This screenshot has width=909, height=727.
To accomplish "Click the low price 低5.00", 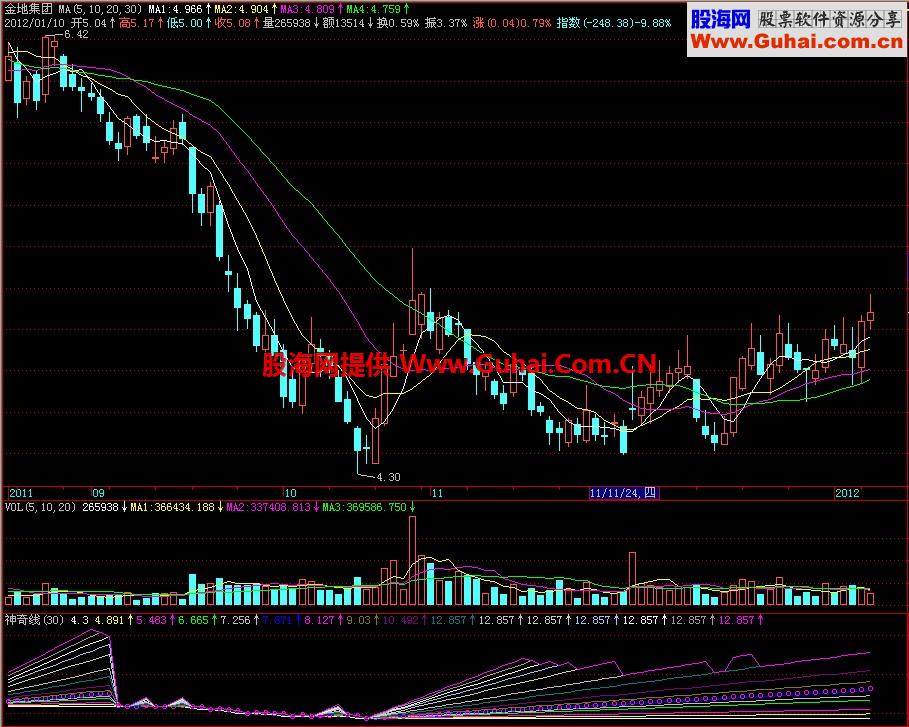I will coord(185,23).
